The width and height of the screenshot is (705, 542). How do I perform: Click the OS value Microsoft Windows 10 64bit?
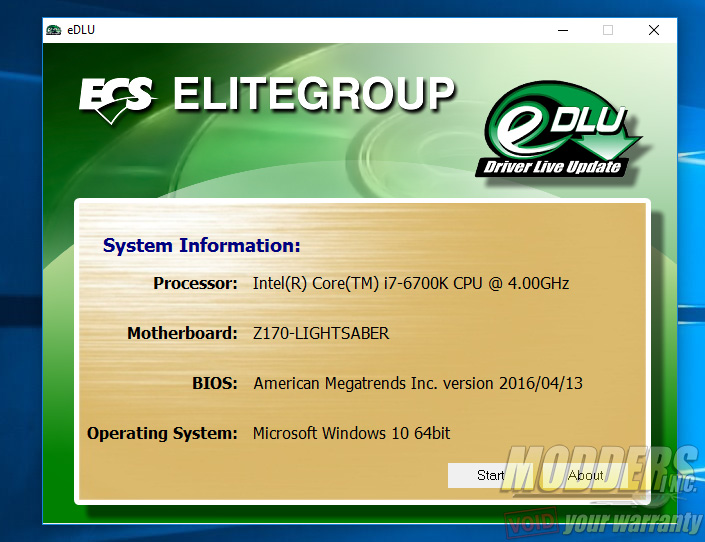[x=351, y=433]
